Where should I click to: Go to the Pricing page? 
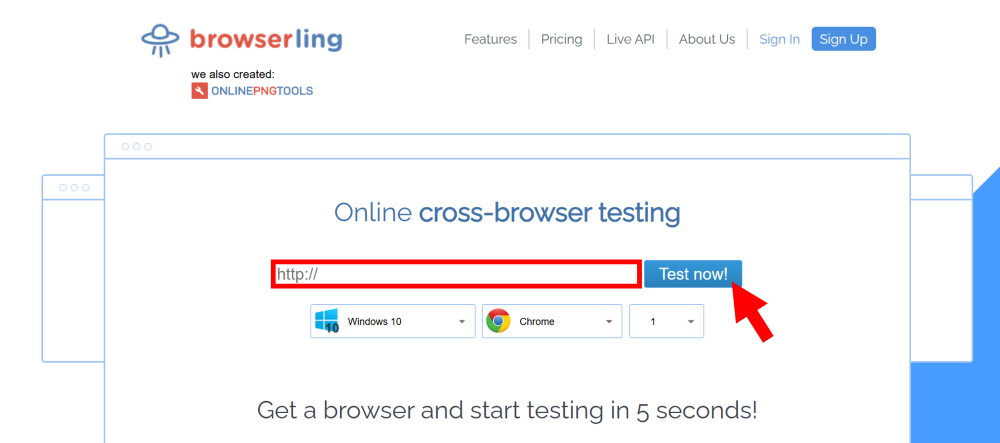[561, 39]
